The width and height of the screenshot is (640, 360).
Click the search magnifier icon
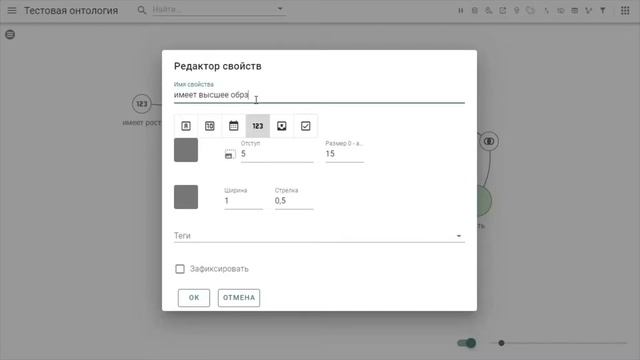tap(141, 10)
